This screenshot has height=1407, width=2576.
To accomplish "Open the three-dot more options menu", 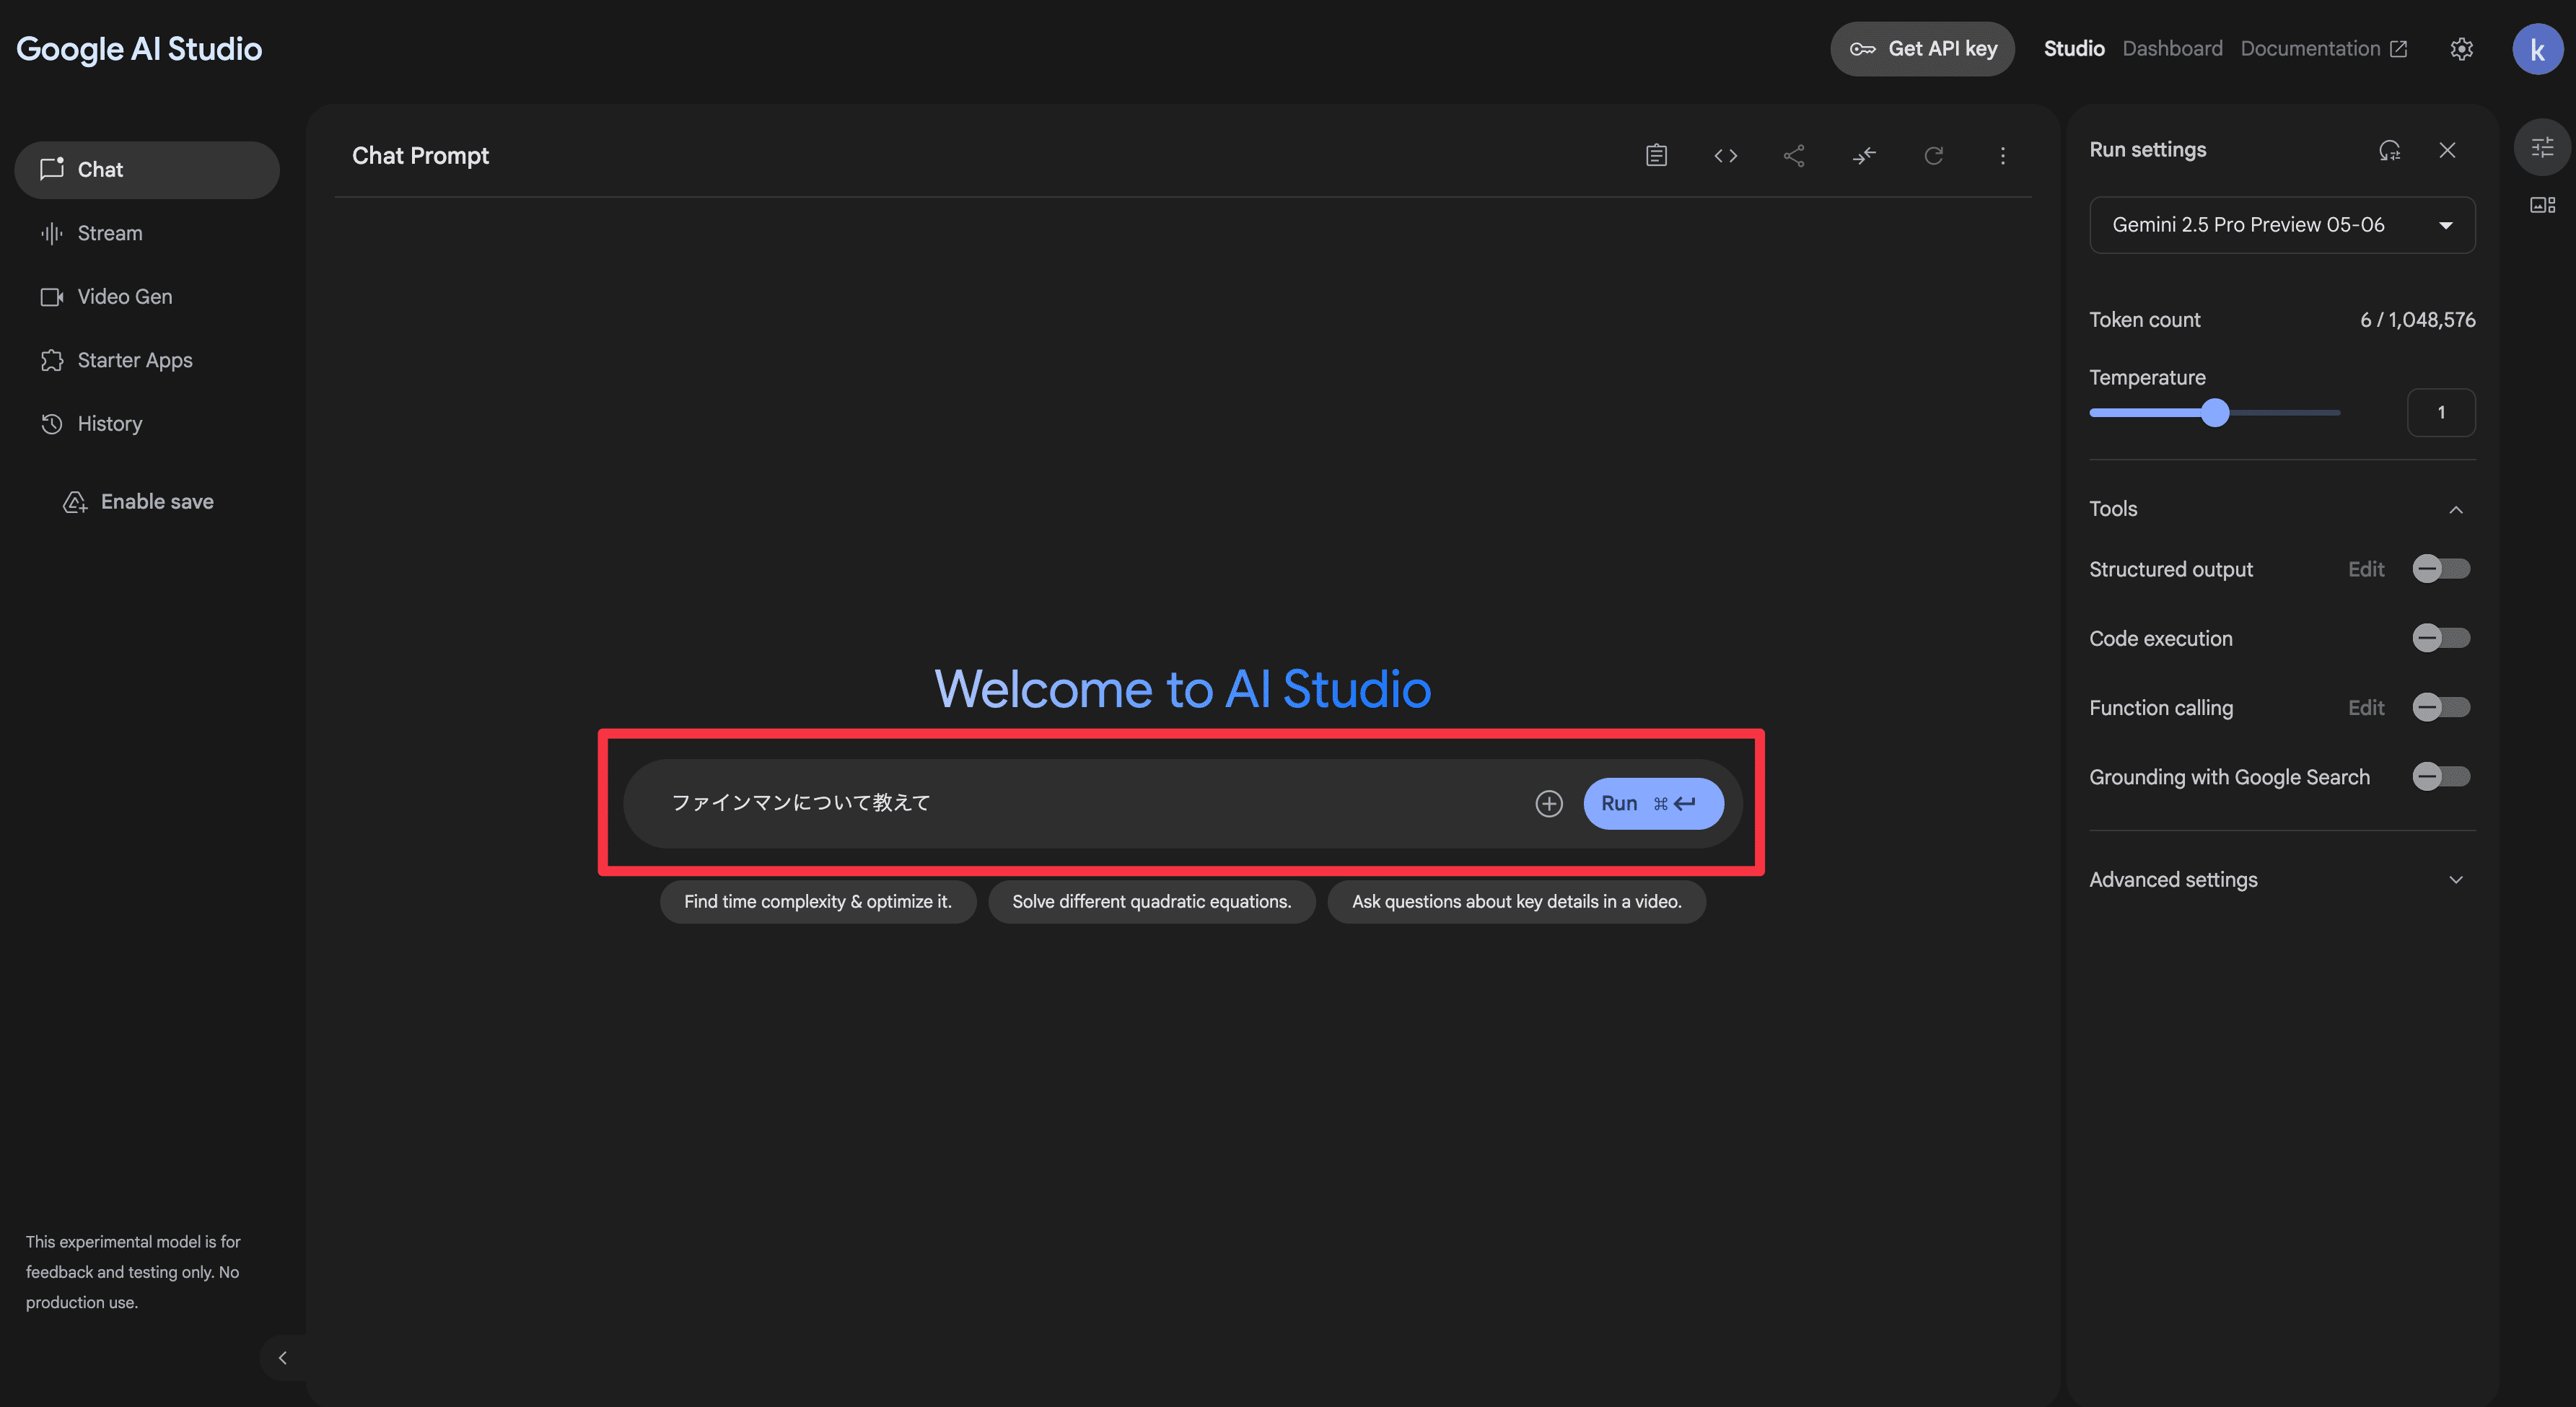I will [2002, 155].
